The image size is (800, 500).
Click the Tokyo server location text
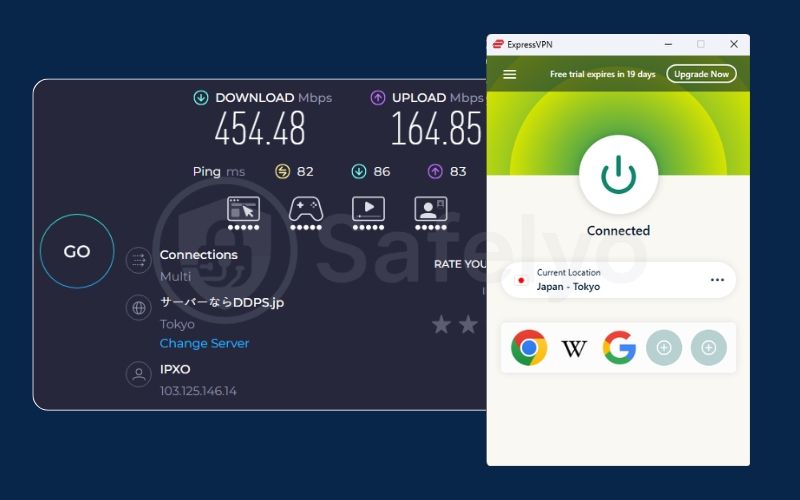click(177, 324)
